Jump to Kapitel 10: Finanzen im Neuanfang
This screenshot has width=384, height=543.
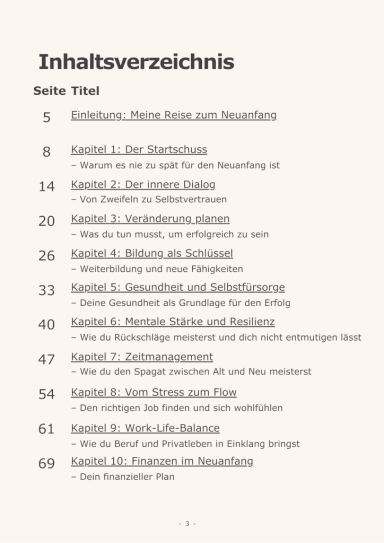point(162,462)
